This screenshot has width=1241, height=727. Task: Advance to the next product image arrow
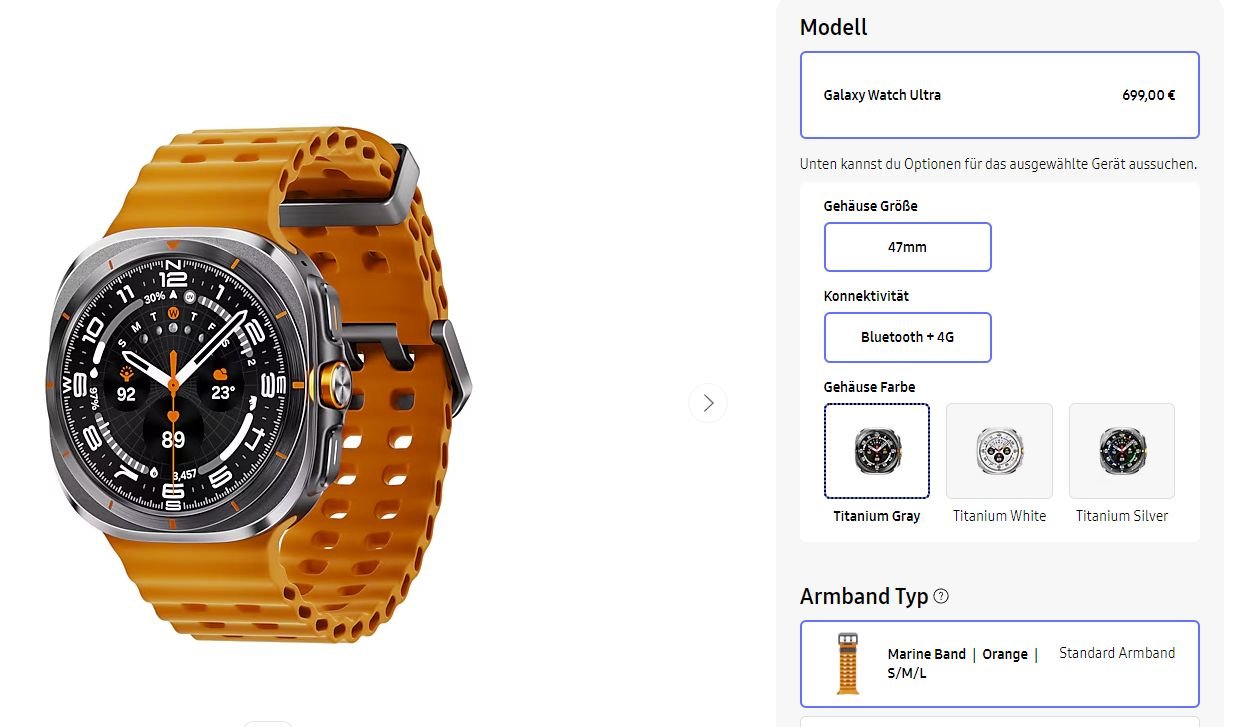click(708, 403)
